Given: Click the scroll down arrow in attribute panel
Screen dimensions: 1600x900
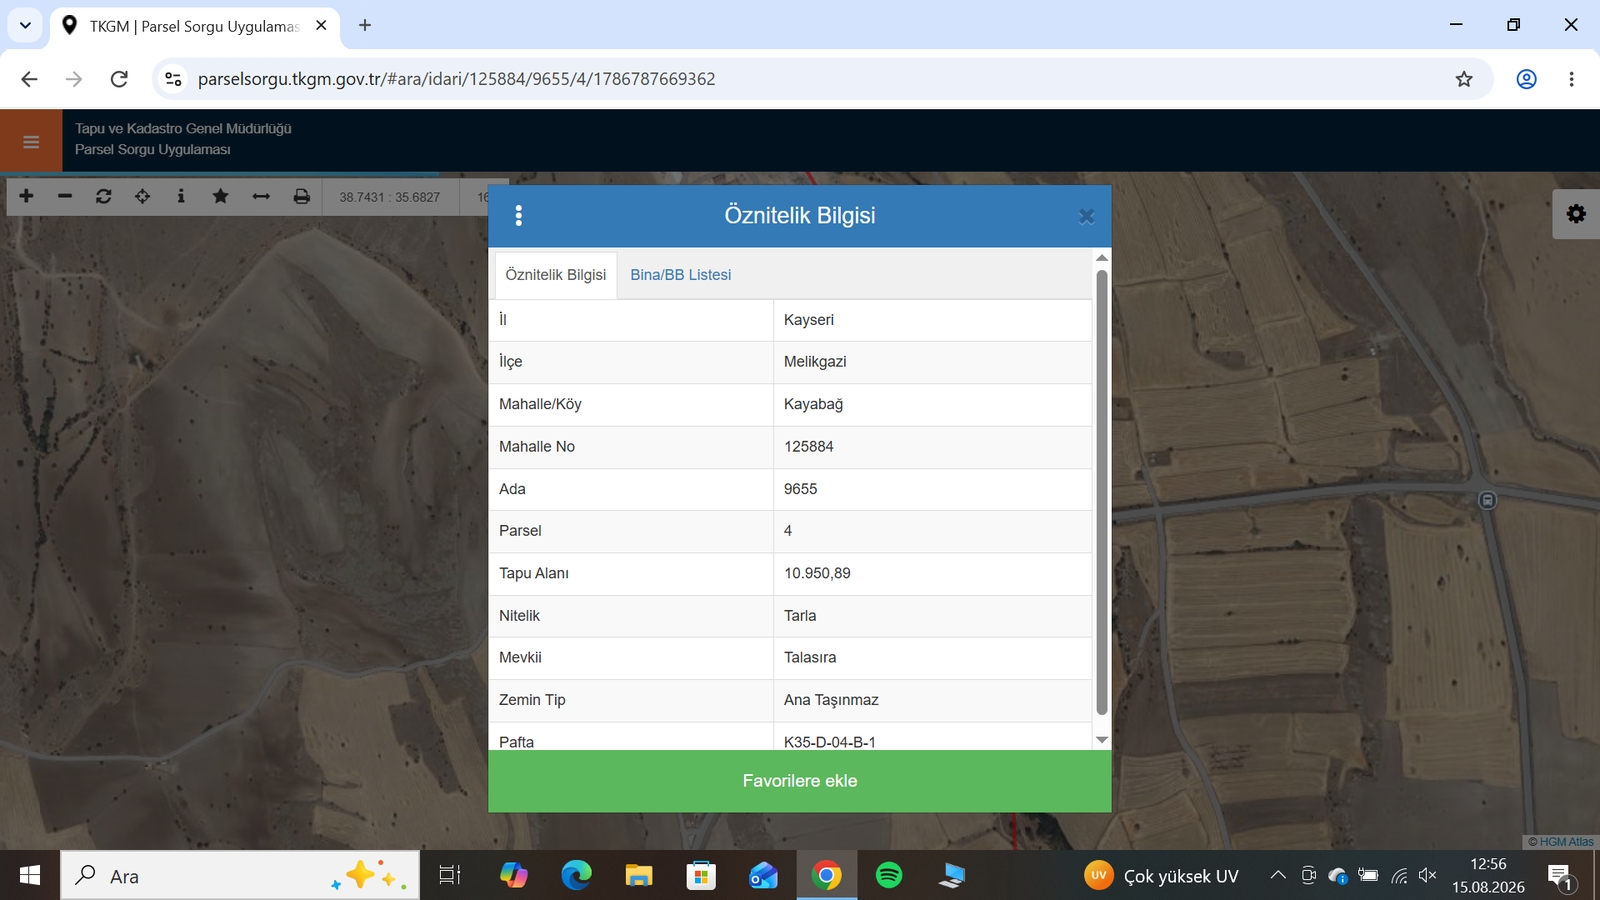Looking at the screenshot, I should [1102, 740].
